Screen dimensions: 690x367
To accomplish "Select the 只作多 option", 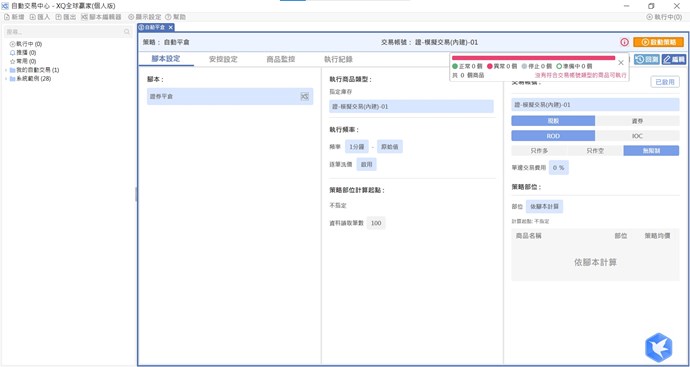I will tap(539, 151).
